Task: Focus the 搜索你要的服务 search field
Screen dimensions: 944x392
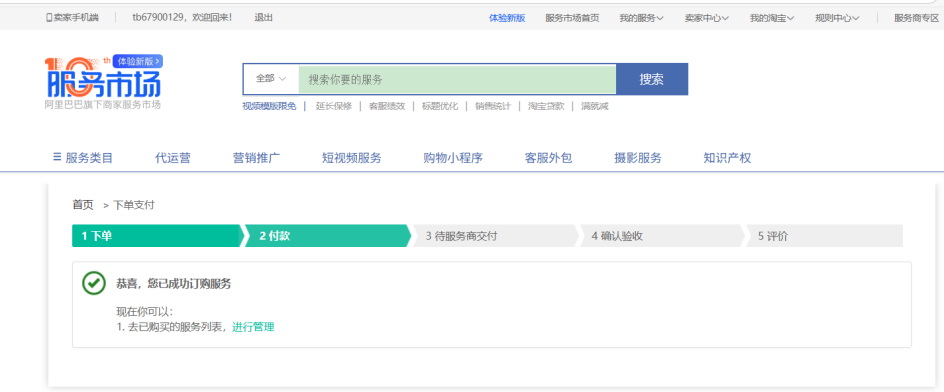Action: (x=457, y=79)
